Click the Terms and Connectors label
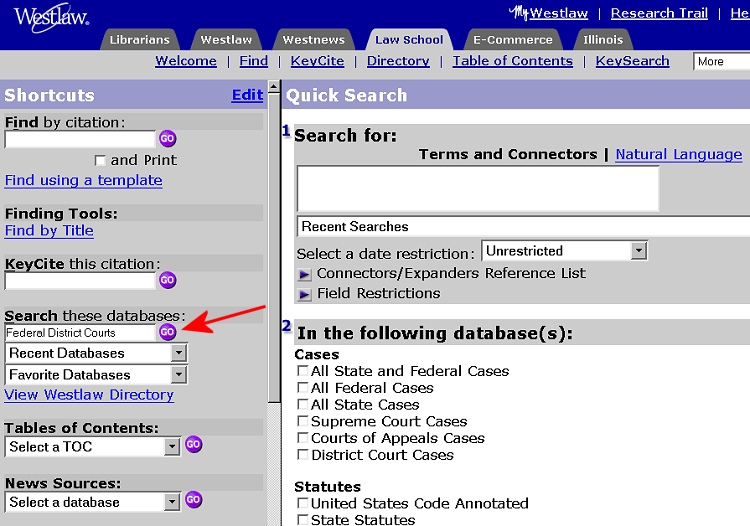Image resolution: width=750 pixels, height=526 pixels. pos(508,154)
